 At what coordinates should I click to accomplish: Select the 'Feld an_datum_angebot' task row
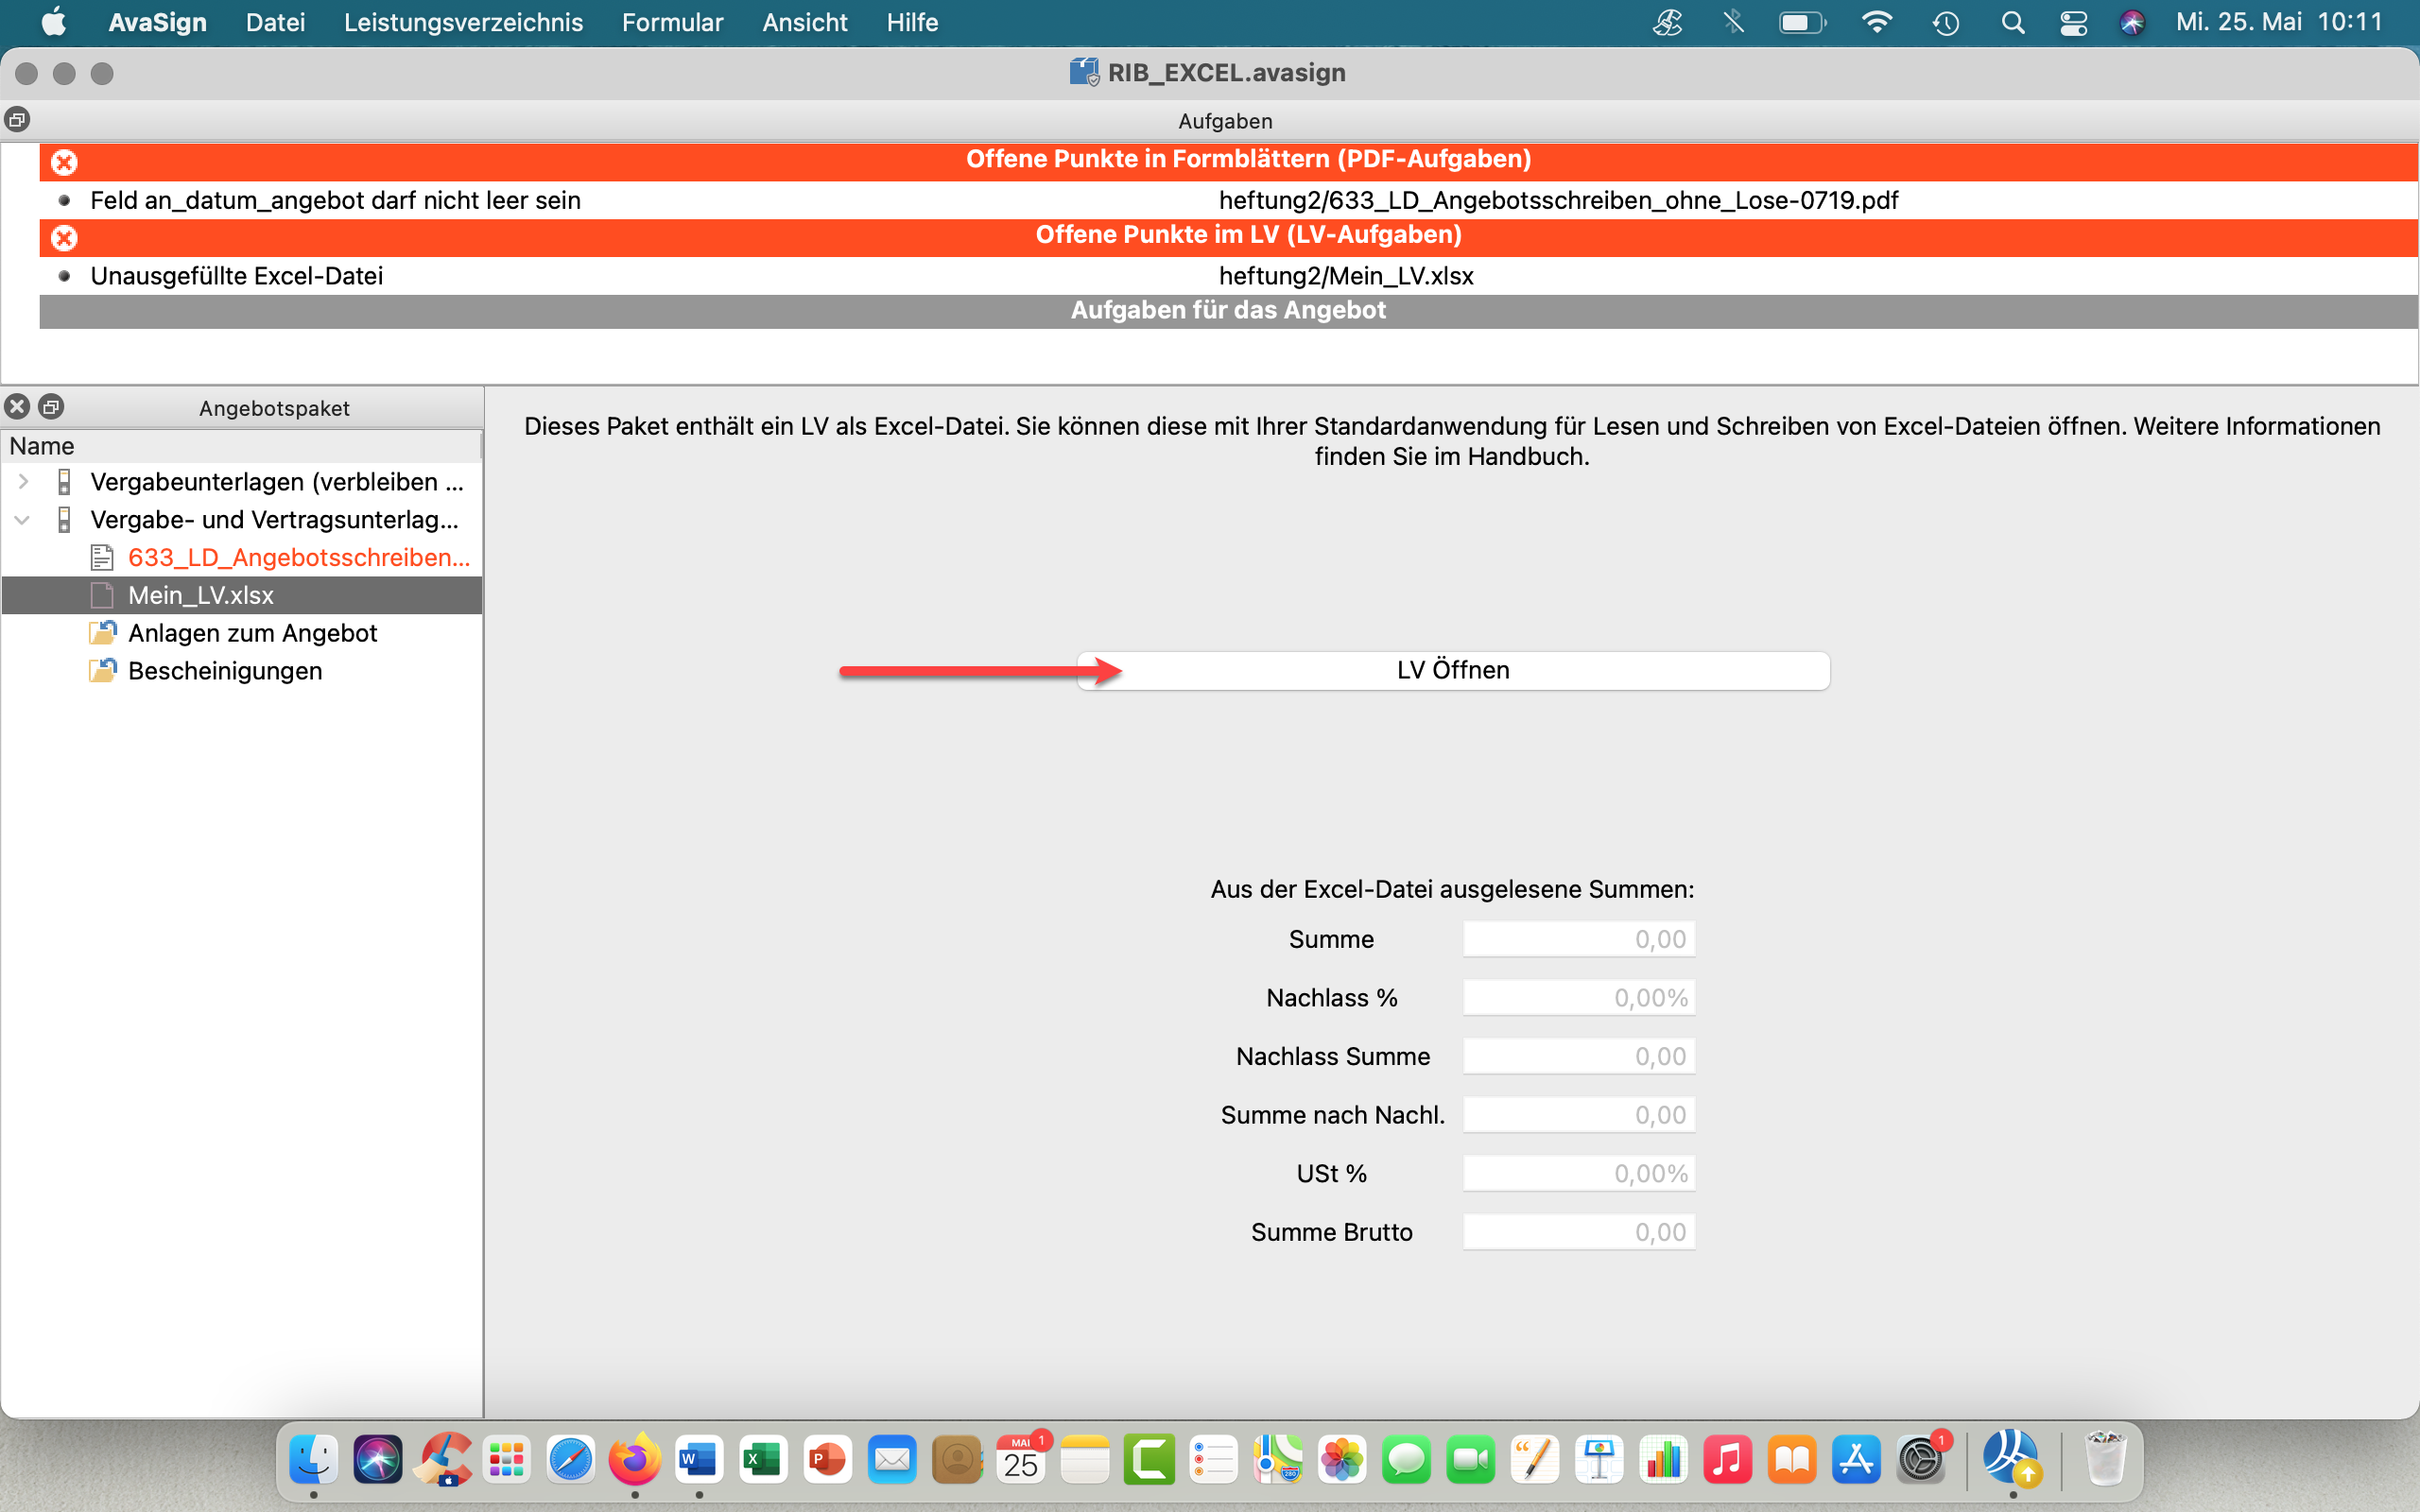click(335, 200)
